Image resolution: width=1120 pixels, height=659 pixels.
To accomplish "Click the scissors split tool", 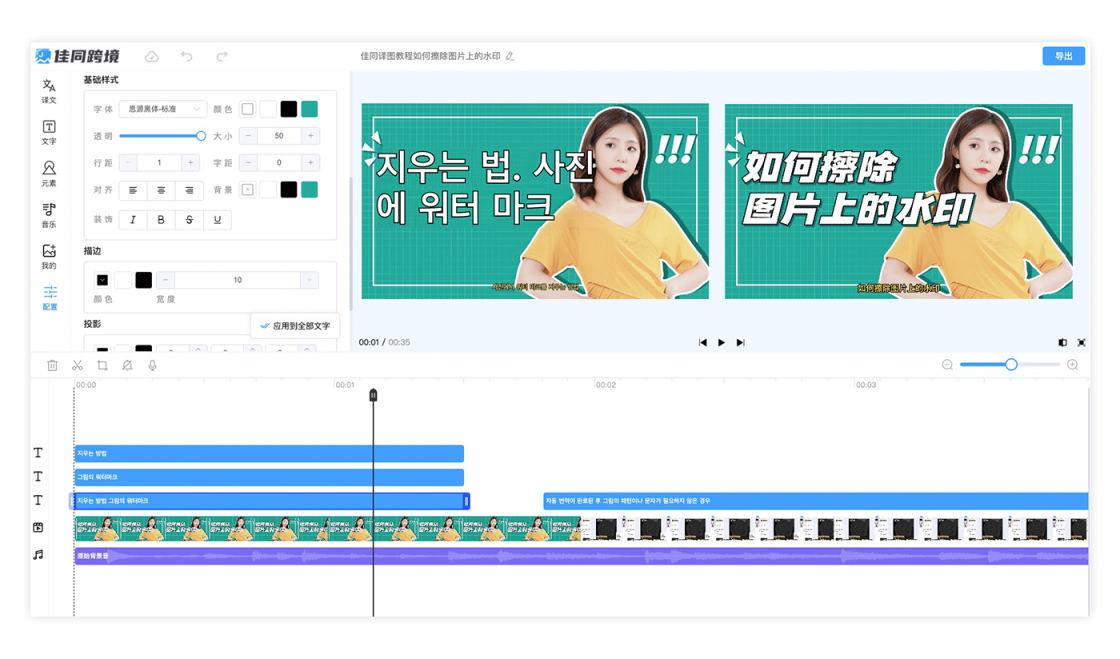I will (x=77, y=366).
